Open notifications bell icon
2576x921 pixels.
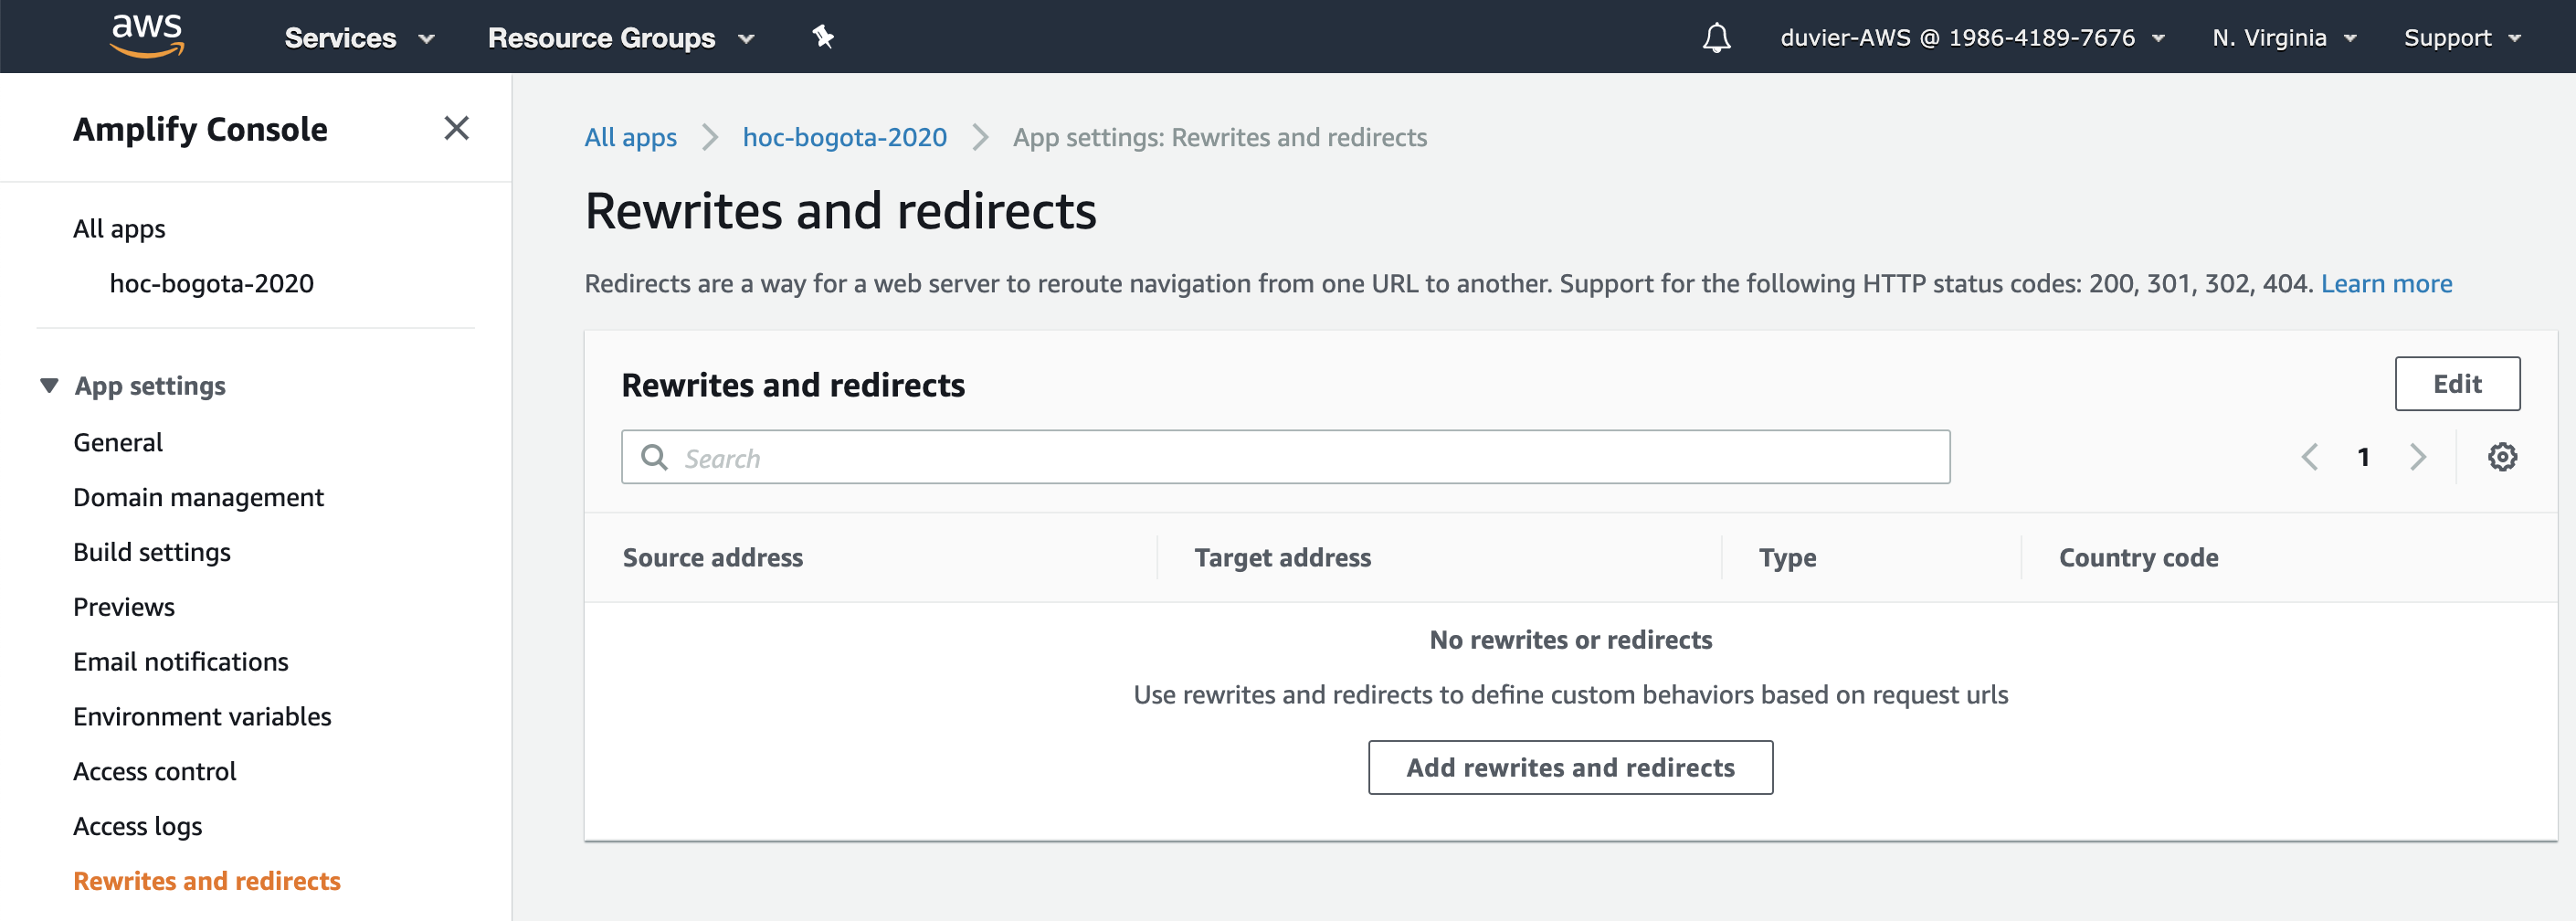click(1716, 38)
